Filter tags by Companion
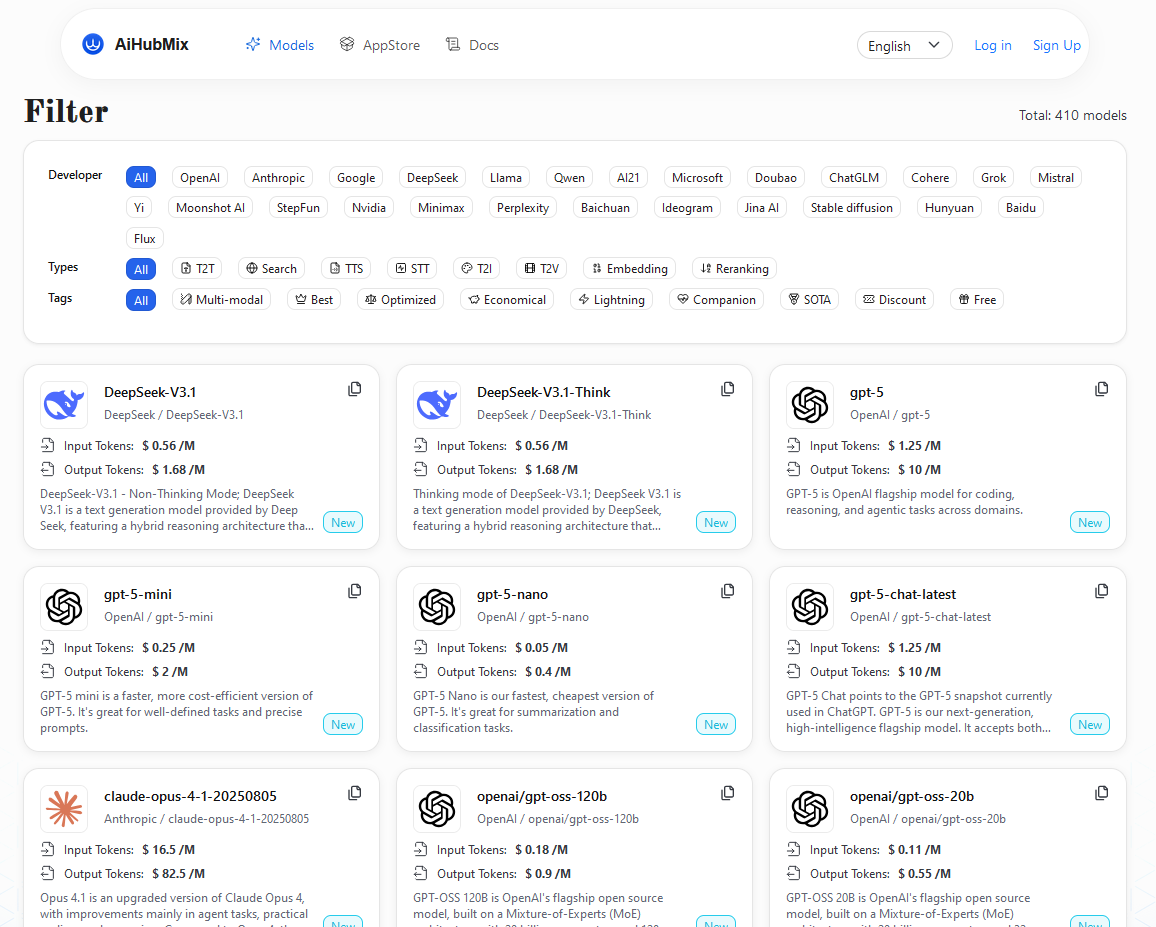The image size is (1156, 927). (717, 299)
